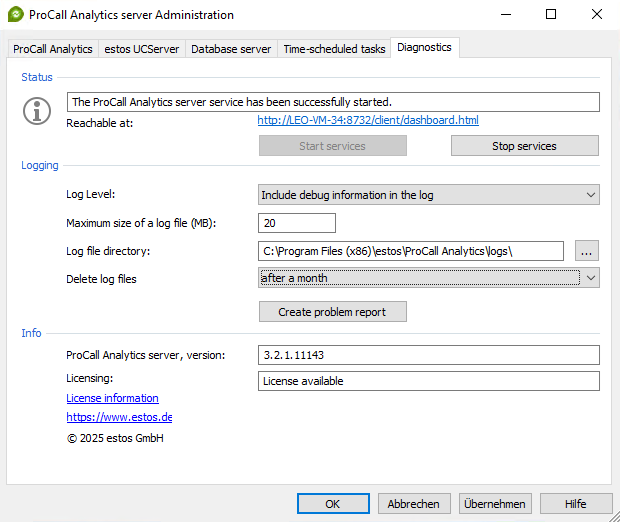Image resolution: width=620 pixels, height=522 pixels.
Task: Click the maximum log file size field
Action: click(296, 223)
